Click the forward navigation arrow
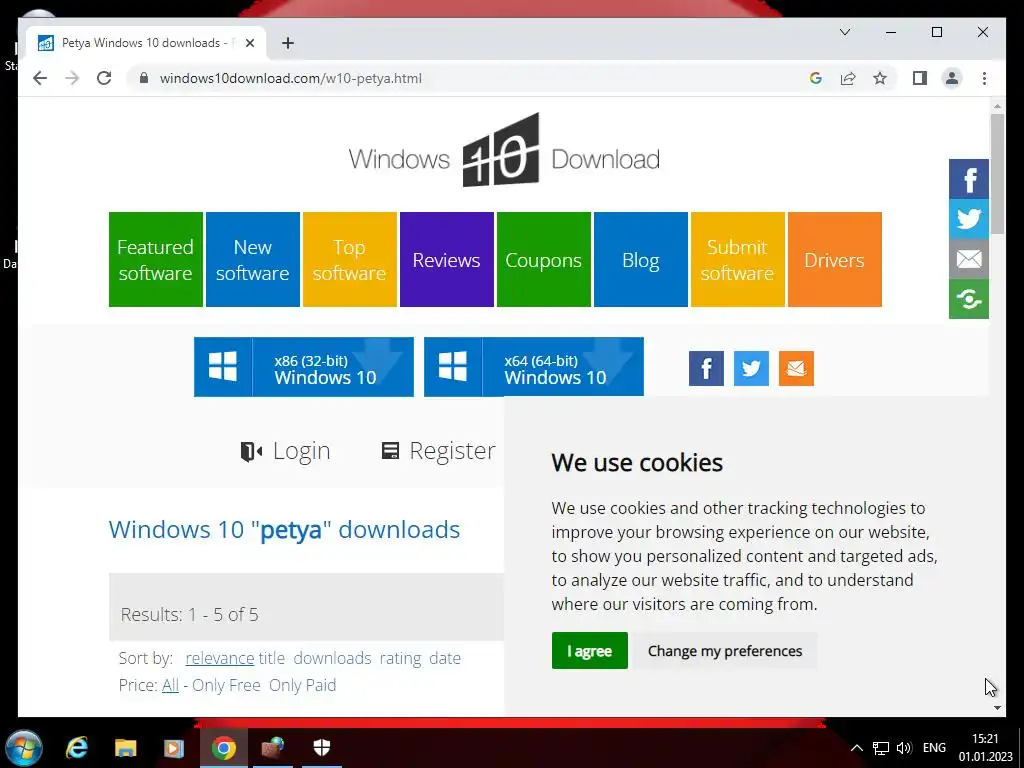 72,78
